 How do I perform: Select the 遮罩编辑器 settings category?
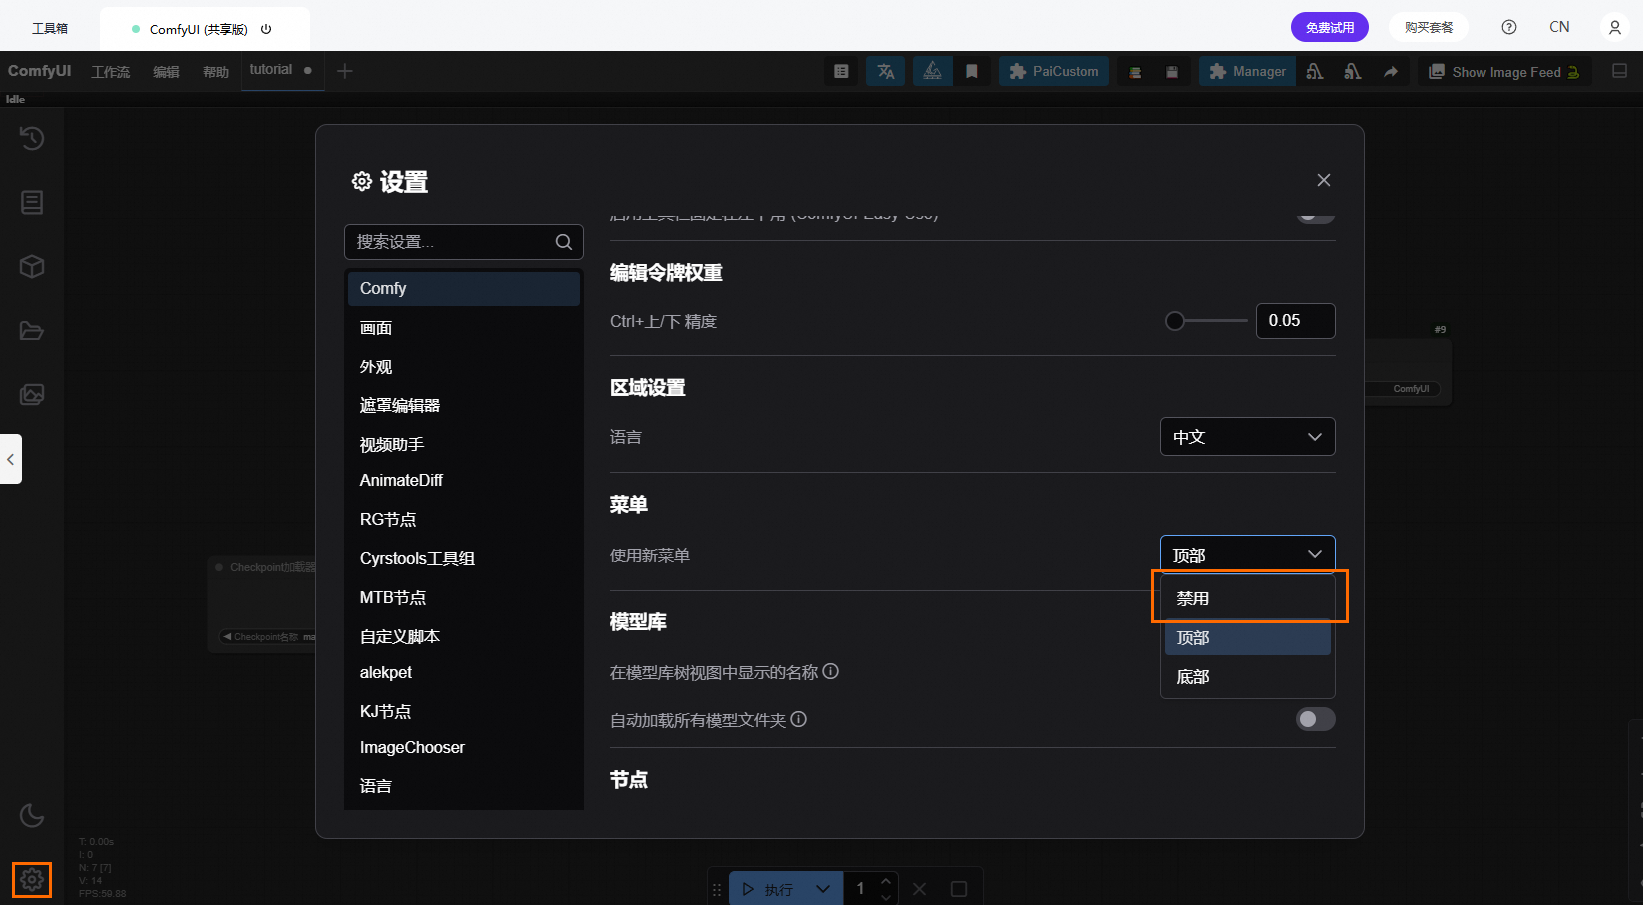[464, 405]
